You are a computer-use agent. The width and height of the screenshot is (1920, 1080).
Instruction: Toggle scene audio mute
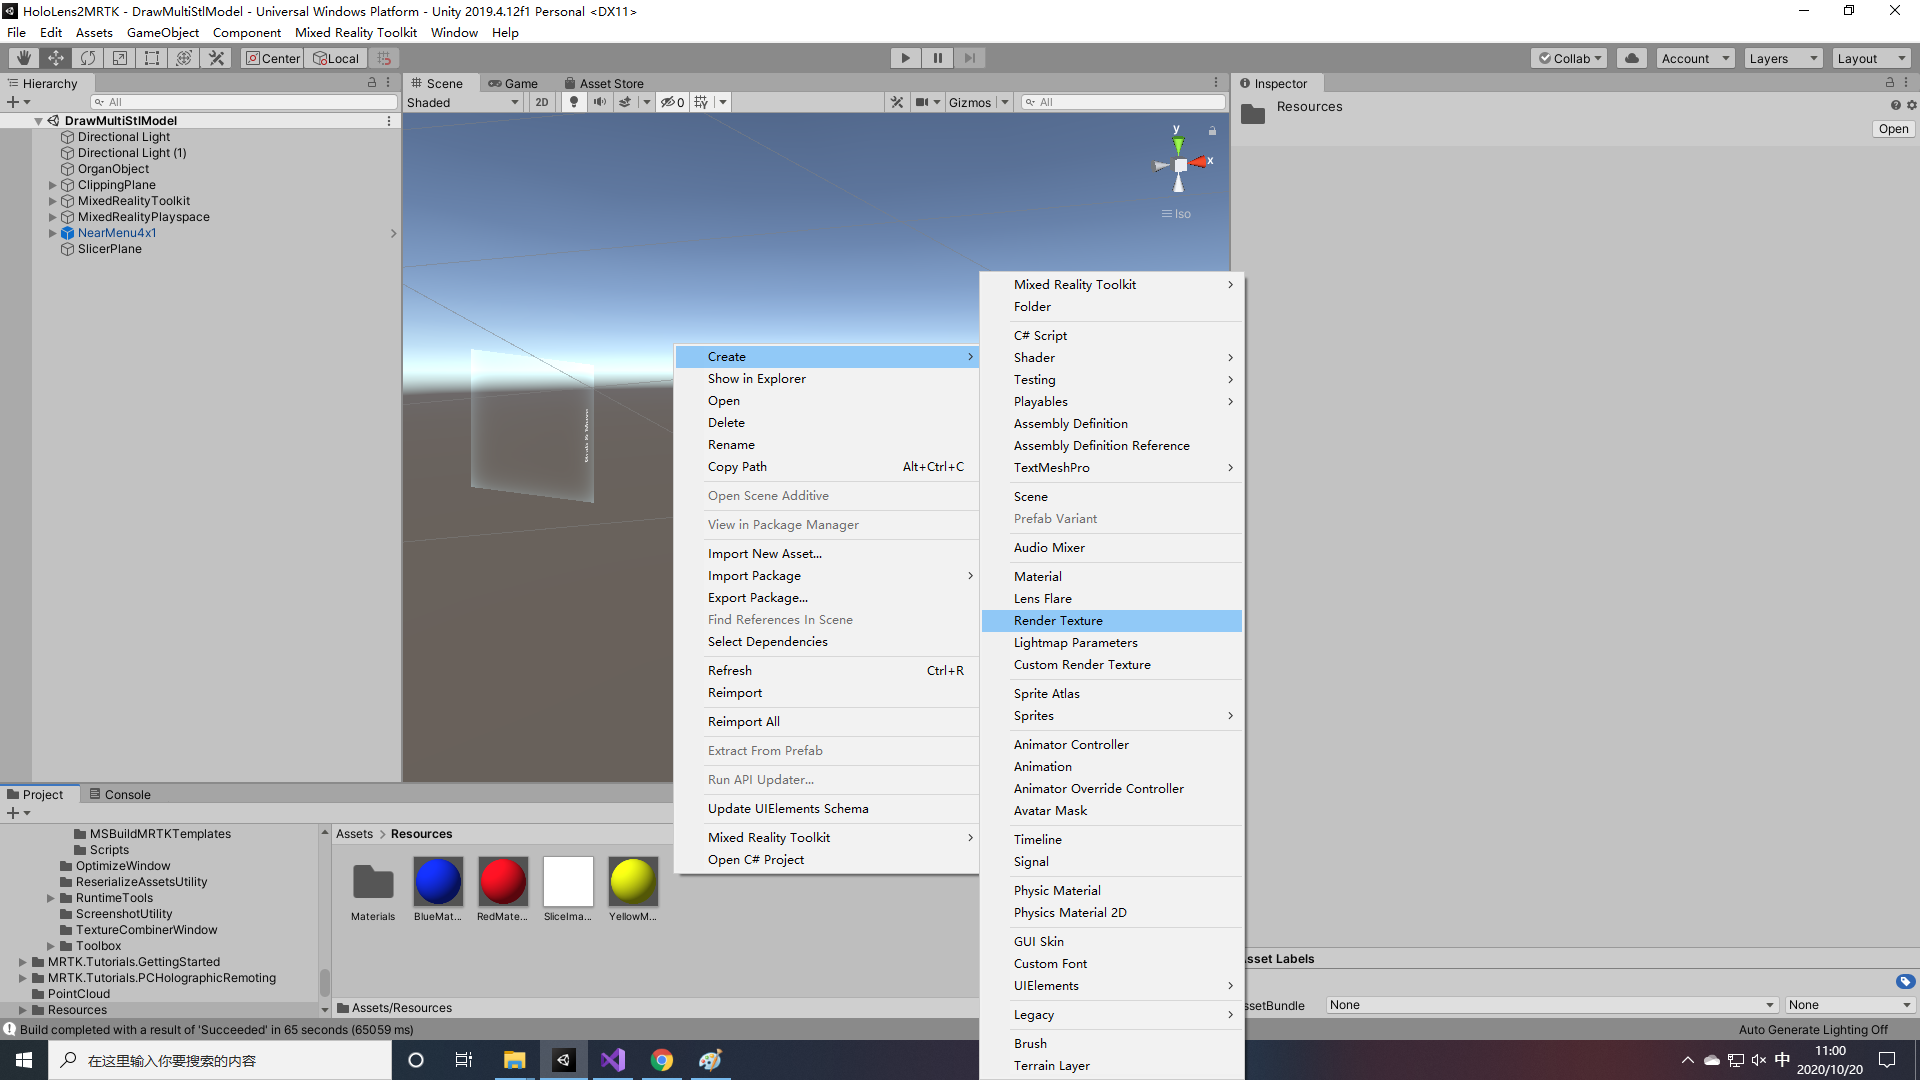tap(600, 102)
